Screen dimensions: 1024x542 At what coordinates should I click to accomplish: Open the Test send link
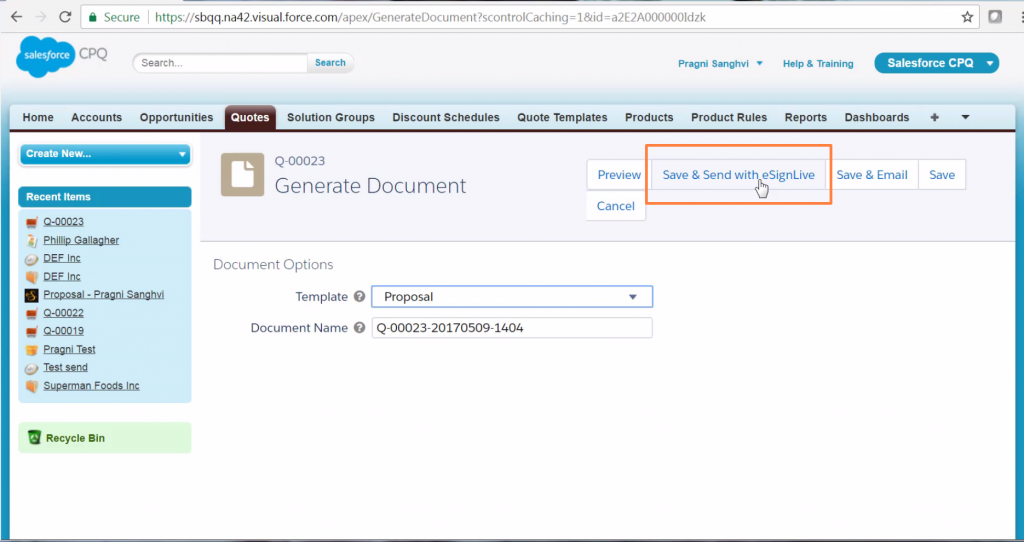point(65,368)
